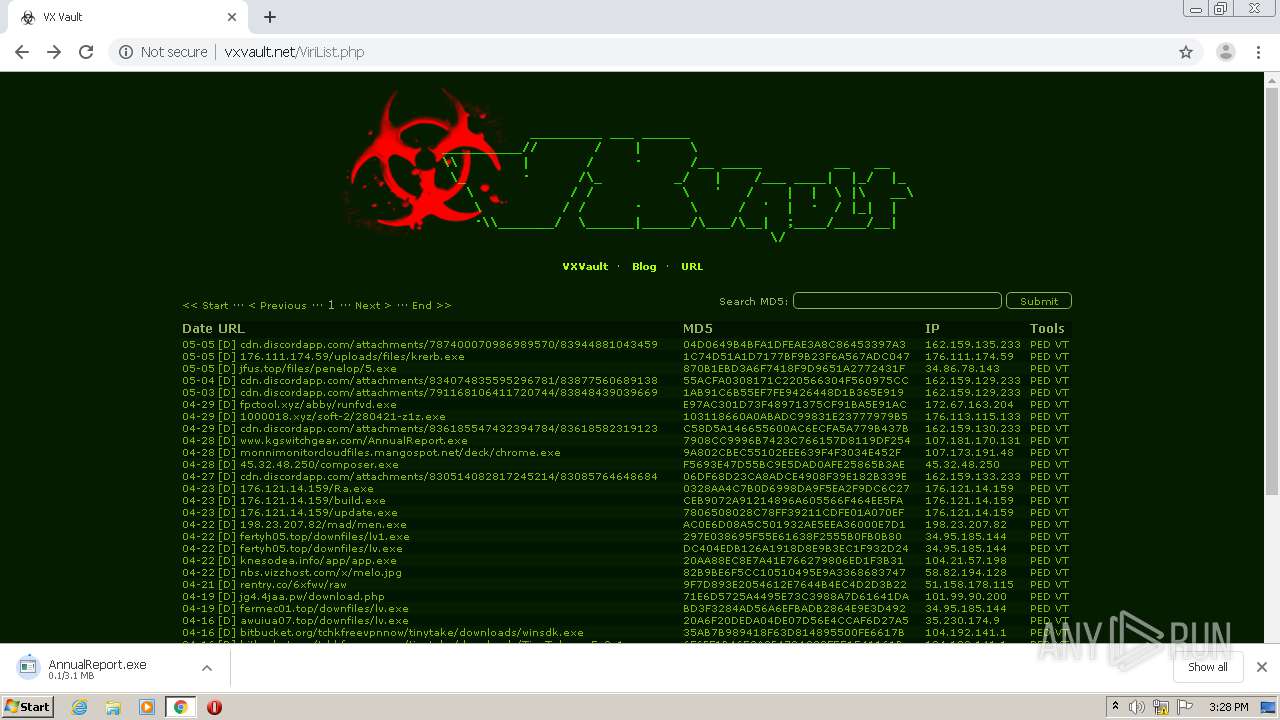View site information for Not secure
This screenshot has height=720, width=1280.
164,52
